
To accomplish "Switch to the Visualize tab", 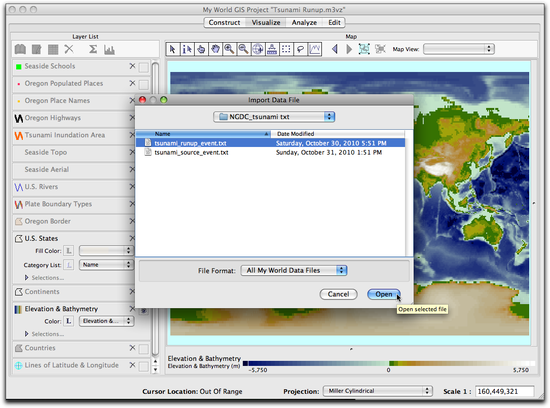I will [x=266, y=22].
